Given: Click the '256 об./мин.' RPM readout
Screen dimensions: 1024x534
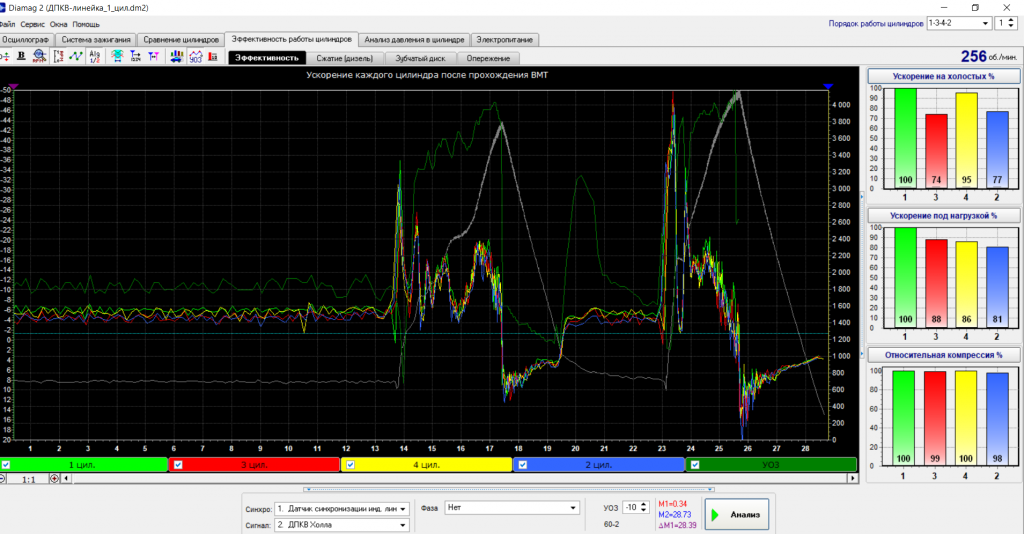Looking at the screenshot, I should [x=989, y=57].
